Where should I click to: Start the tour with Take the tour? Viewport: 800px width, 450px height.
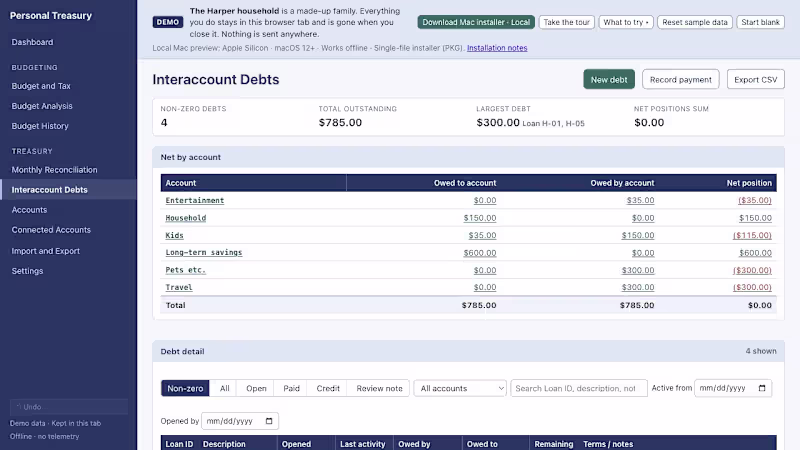click(x=566, y=22)
